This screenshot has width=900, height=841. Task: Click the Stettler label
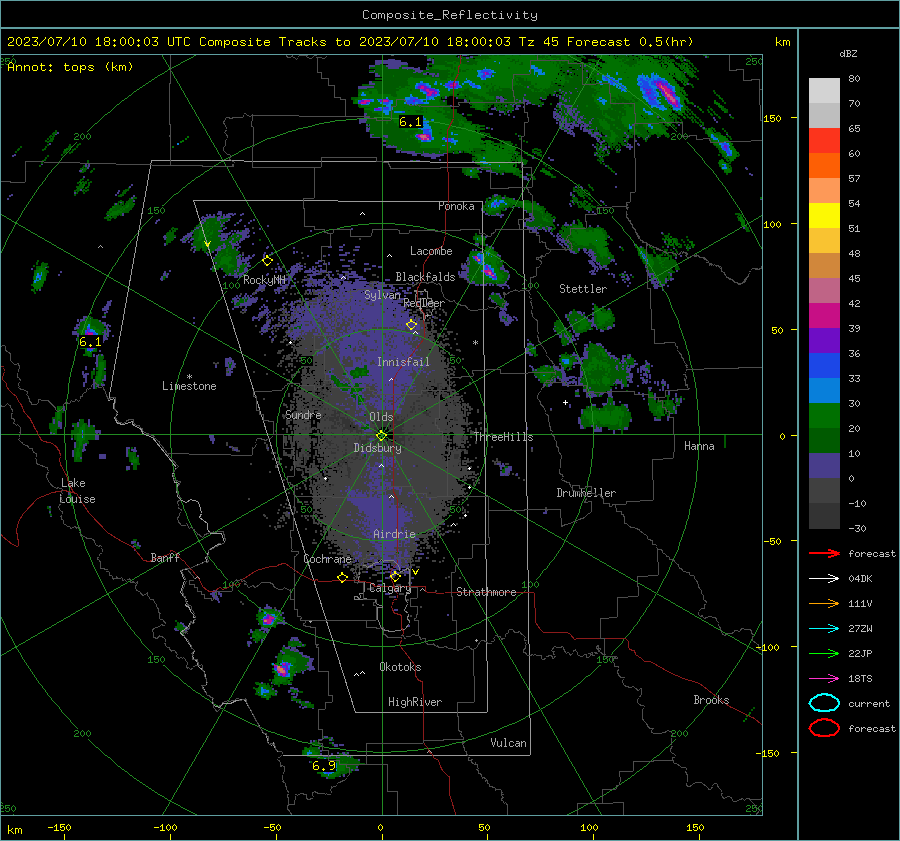click(583, 289)
